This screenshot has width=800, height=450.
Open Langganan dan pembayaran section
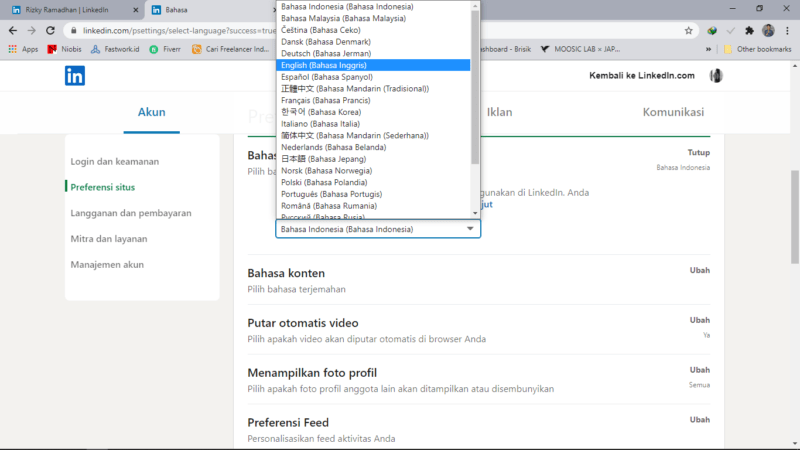pos(131,213)
